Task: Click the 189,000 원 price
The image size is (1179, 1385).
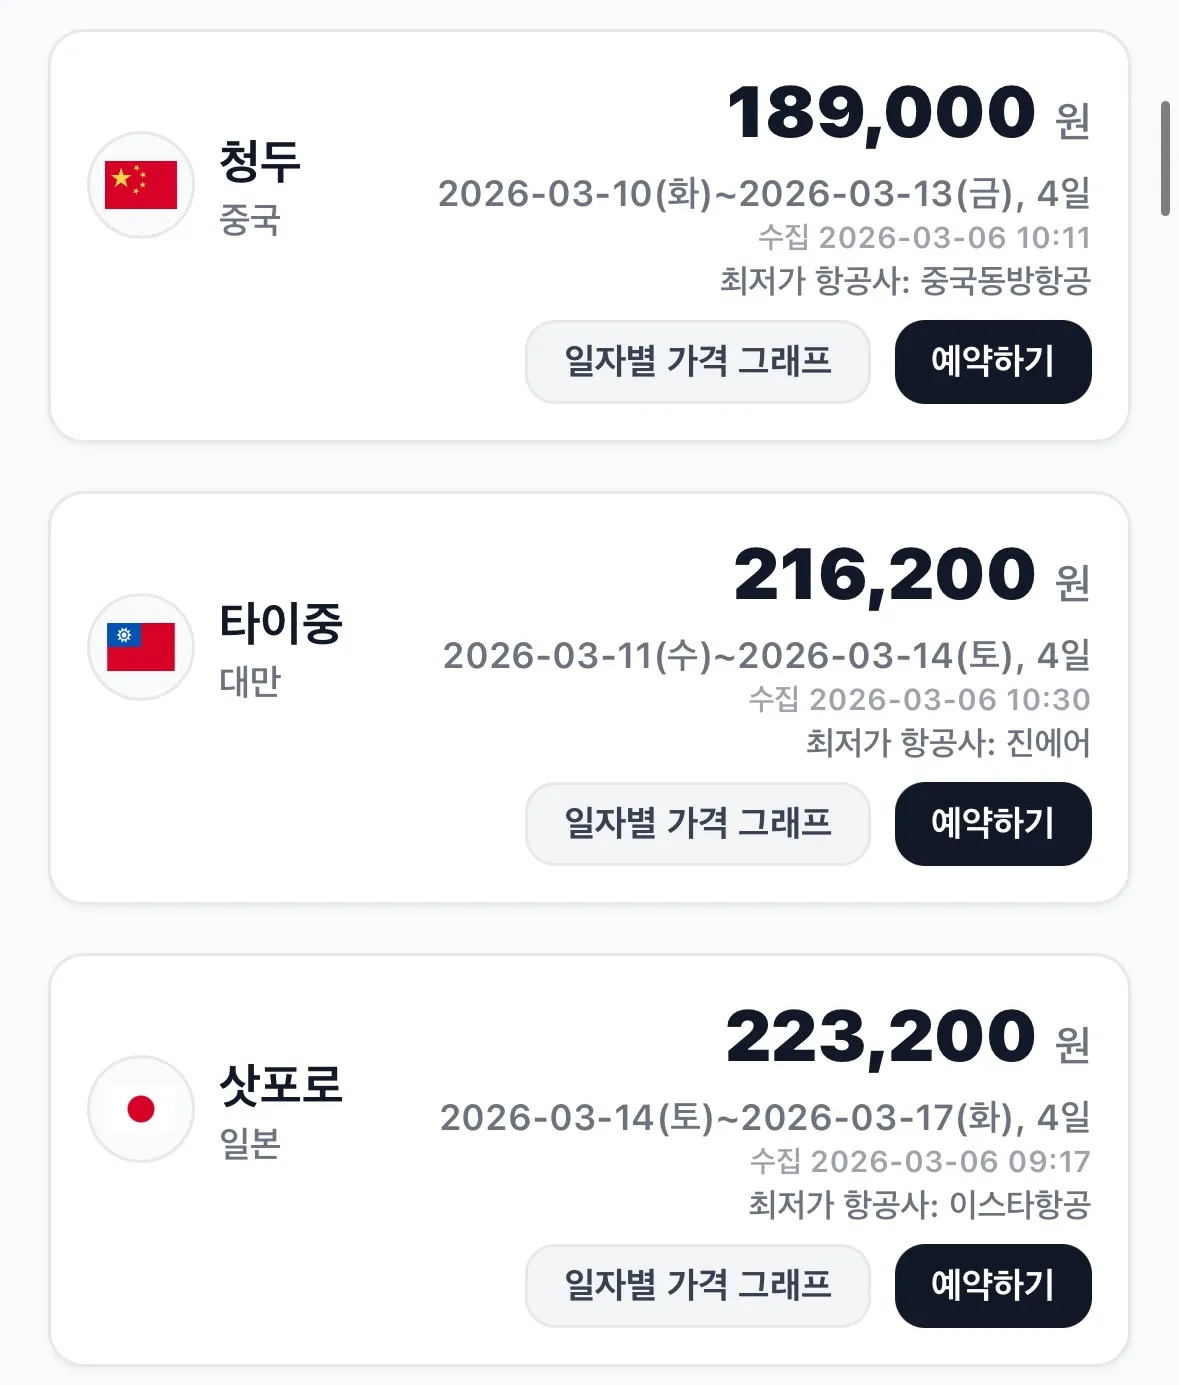Action: [907, 113]
